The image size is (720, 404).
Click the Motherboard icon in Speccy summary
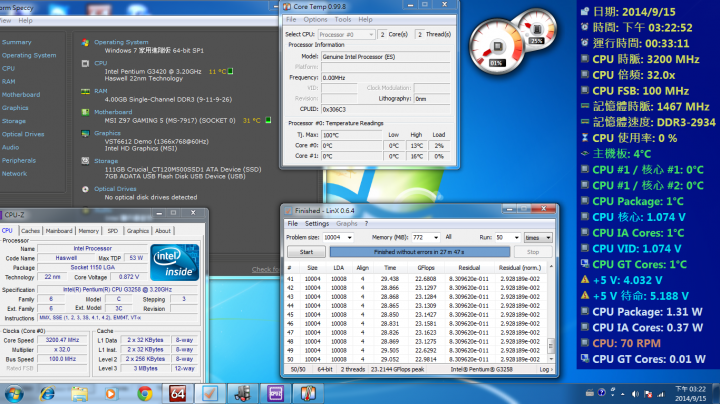(x=85, y=112)
